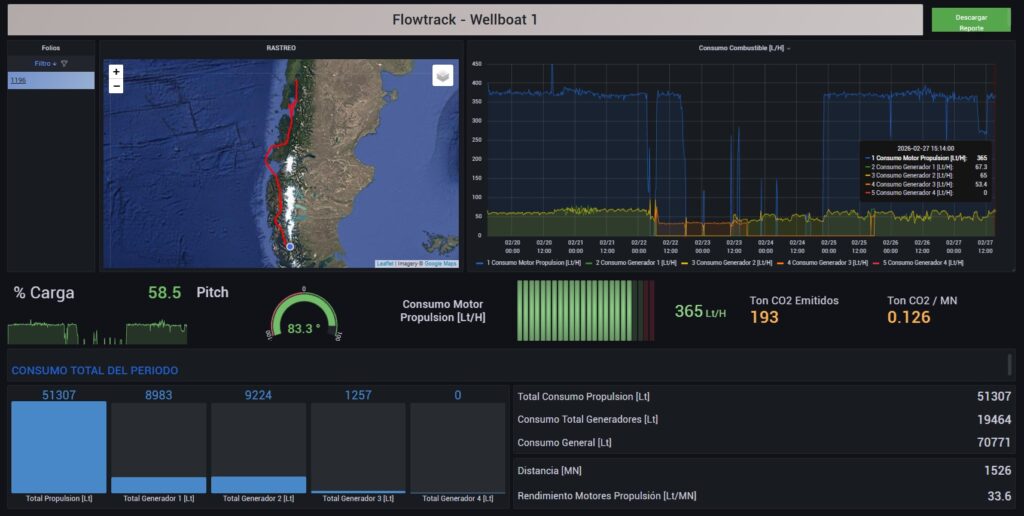This screenshot has height=516, width=1024.
Task: Select folio 1196 in the Folios list
Action: [19, 80]
